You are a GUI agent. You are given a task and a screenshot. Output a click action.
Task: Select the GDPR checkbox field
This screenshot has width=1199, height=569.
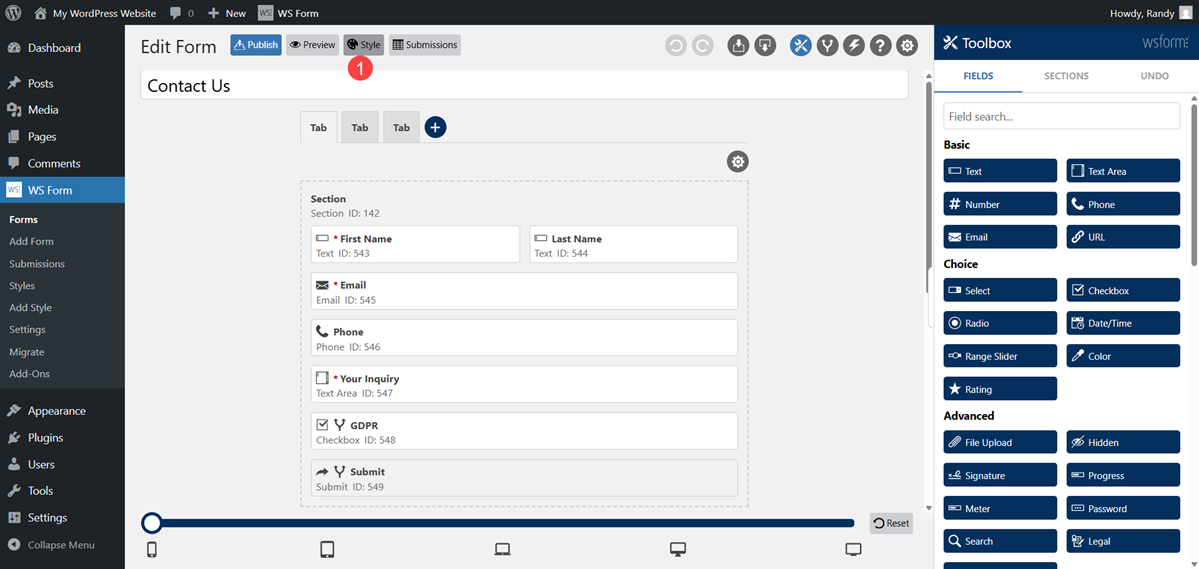(x=524, y=431)
